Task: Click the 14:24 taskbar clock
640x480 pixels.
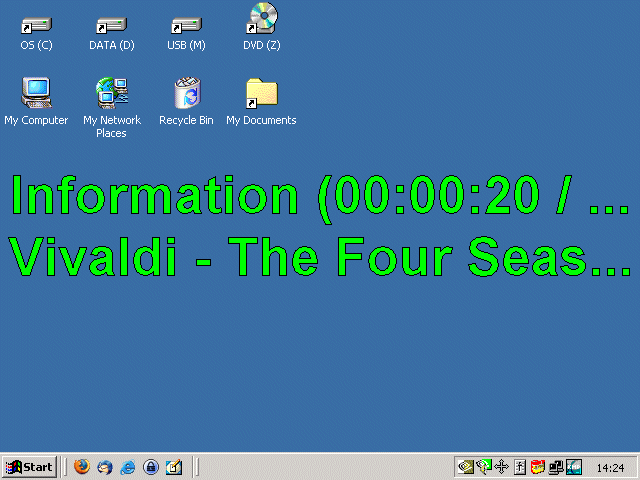Action: (x=610, y=468)
